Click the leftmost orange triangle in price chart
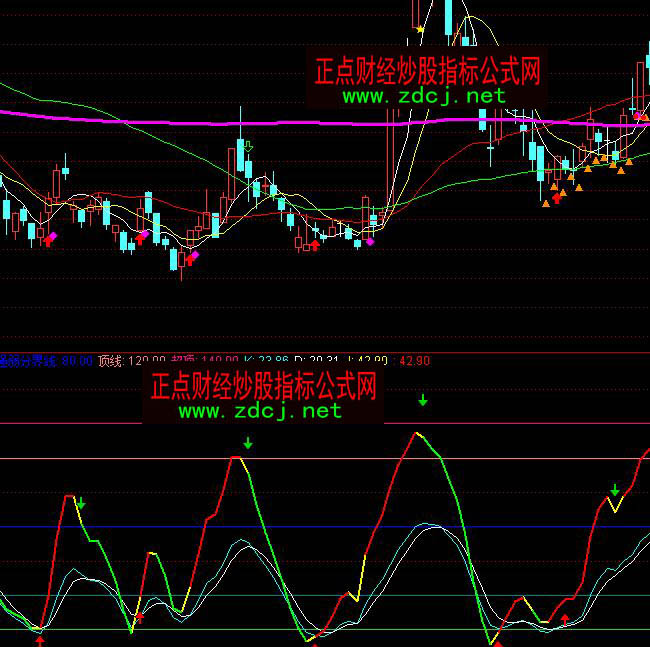This screenshot has width=650, height=647. pos(545,203)
